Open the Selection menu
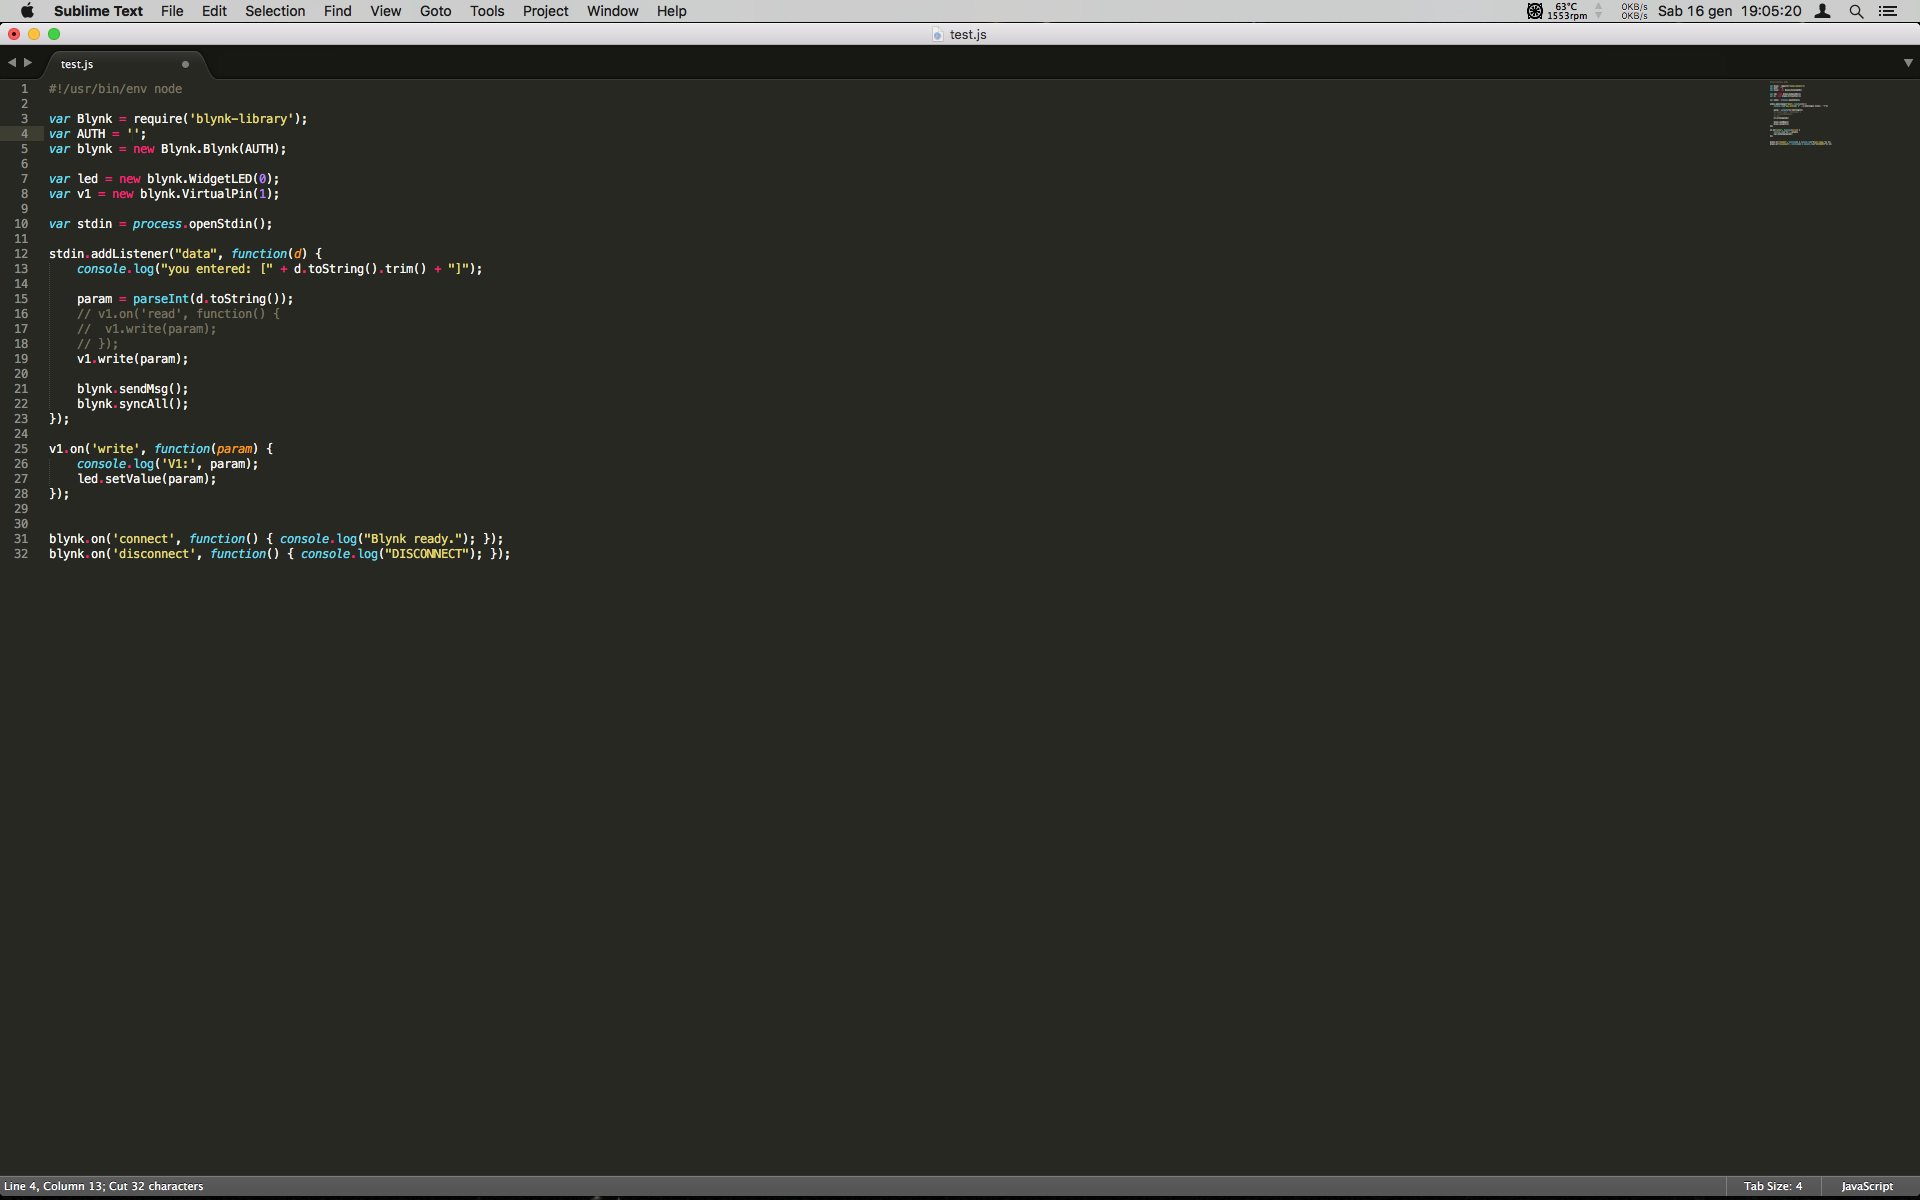1920x1200 pixels. [x=275, y=11]
